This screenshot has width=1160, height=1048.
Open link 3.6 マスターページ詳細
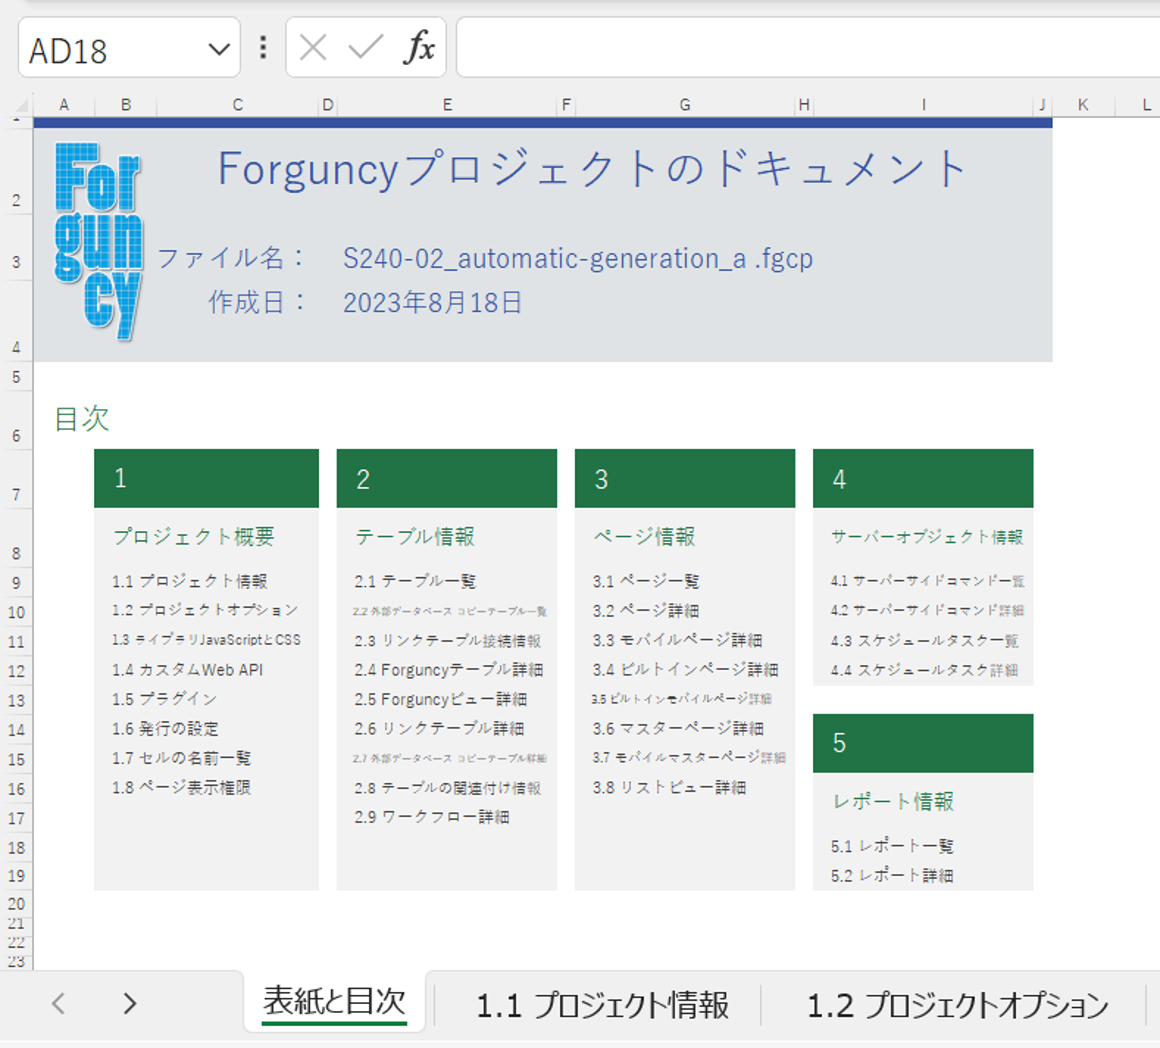678,728
